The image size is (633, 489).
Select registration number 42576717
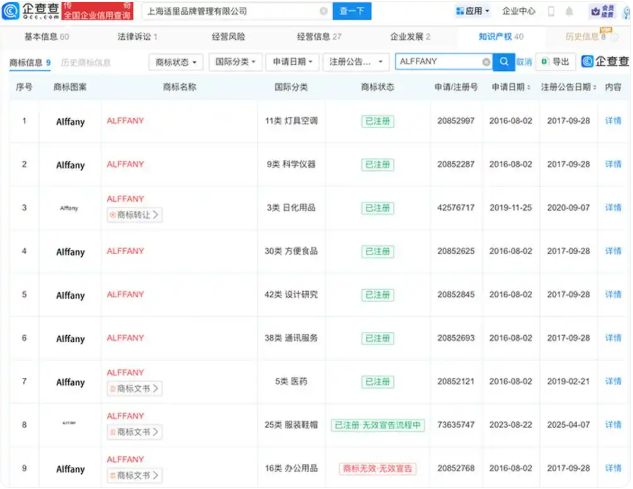(x=456, y=208)
